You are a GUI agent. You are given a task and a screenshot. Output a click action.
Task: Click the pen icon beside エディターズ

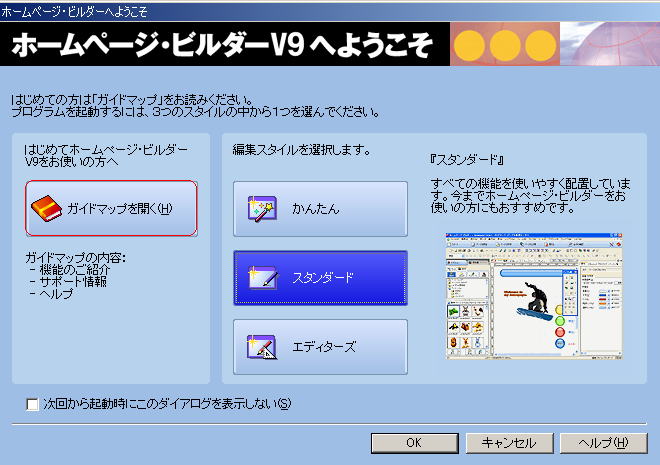(x=261, y=347)
